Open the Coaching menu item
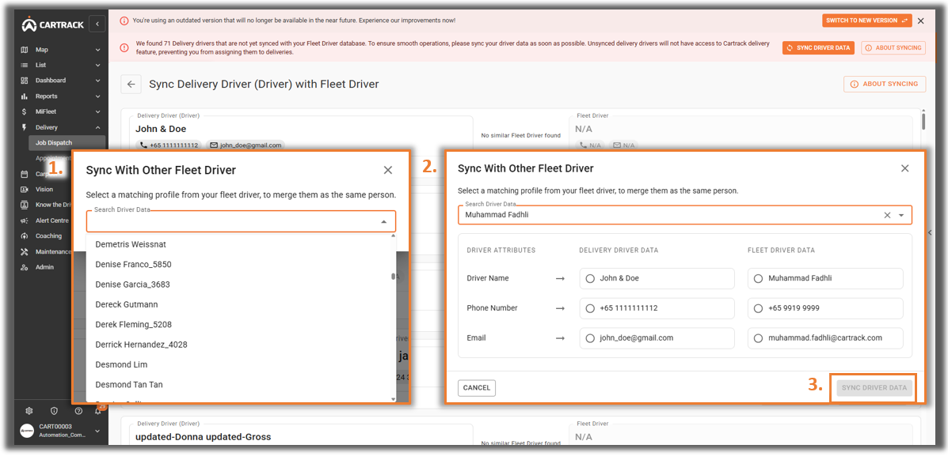 click(x=48, y=236)
